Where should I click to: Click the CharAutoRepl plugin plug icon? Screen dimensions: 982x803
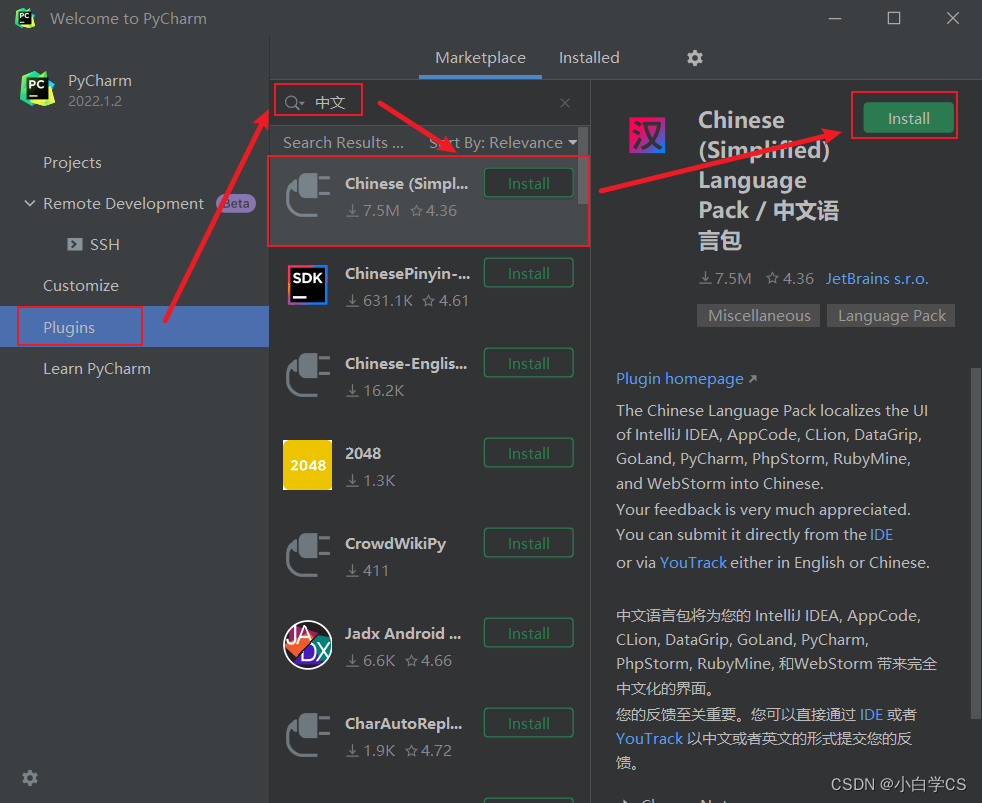[x=308, y=735]
